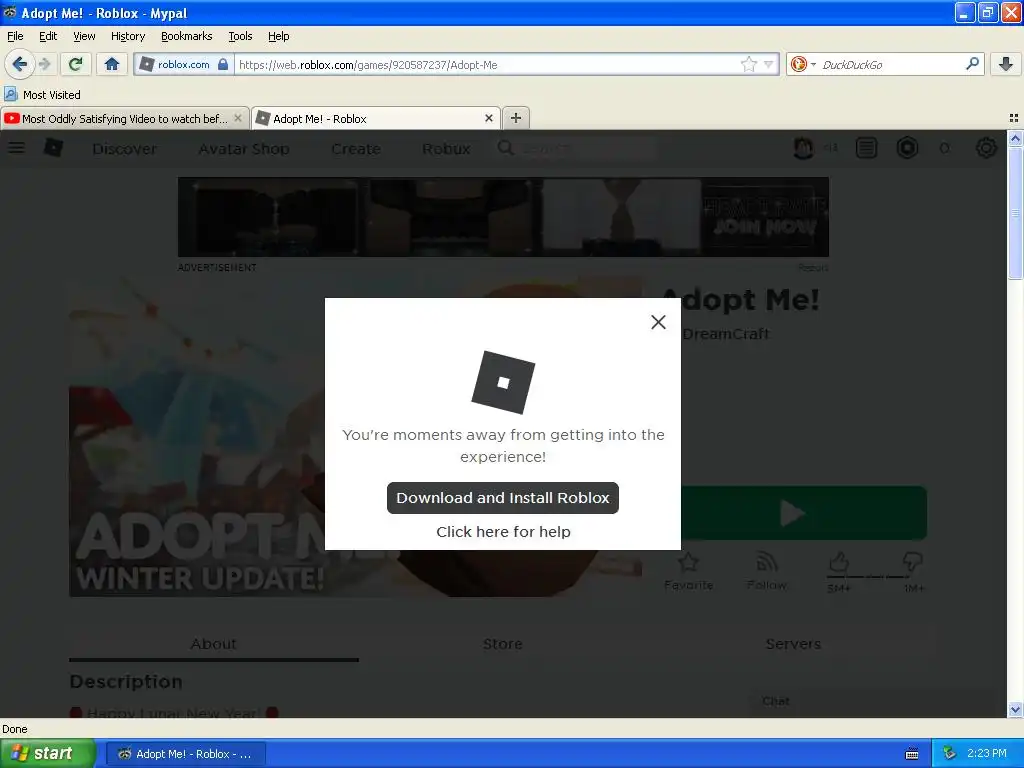Click the DreamCraft creator link

point(726,334)
